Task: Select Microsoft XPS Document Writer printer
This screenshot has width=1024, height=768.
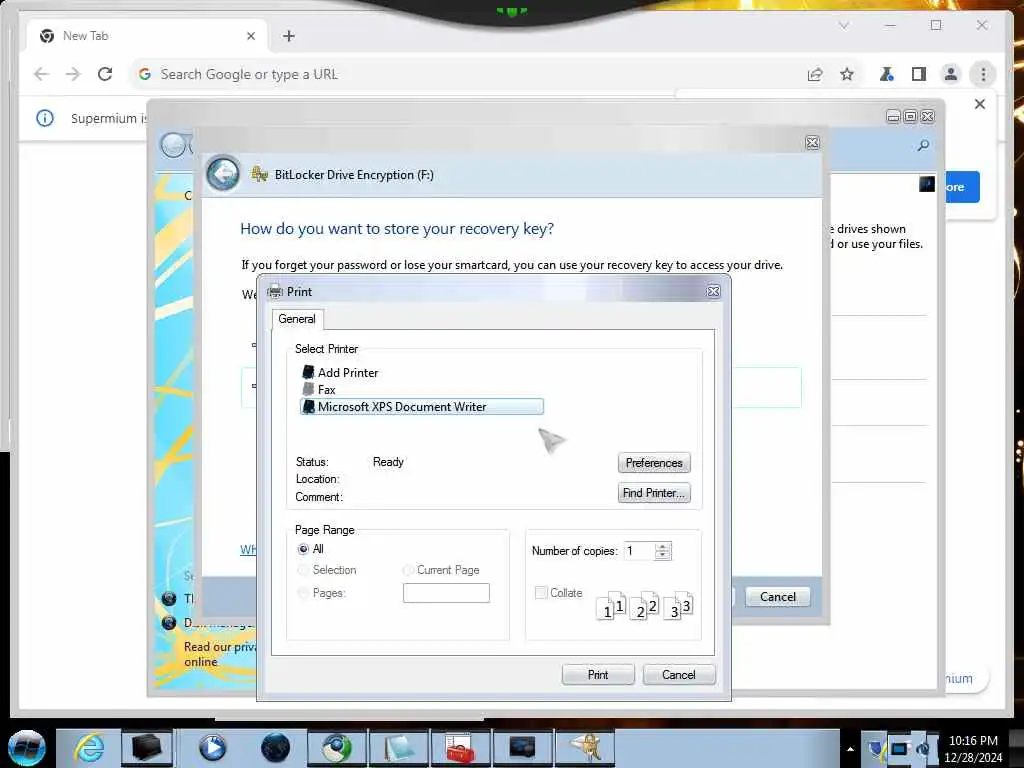Action: (421, 406)
